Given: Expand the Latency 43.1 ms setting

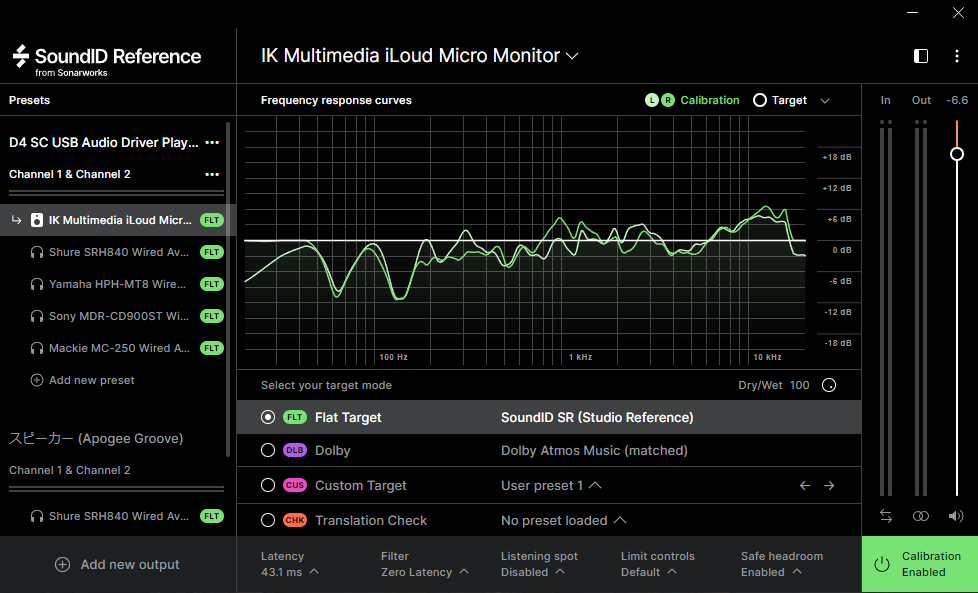Looking at the screenshot, I should click(289, 564).
